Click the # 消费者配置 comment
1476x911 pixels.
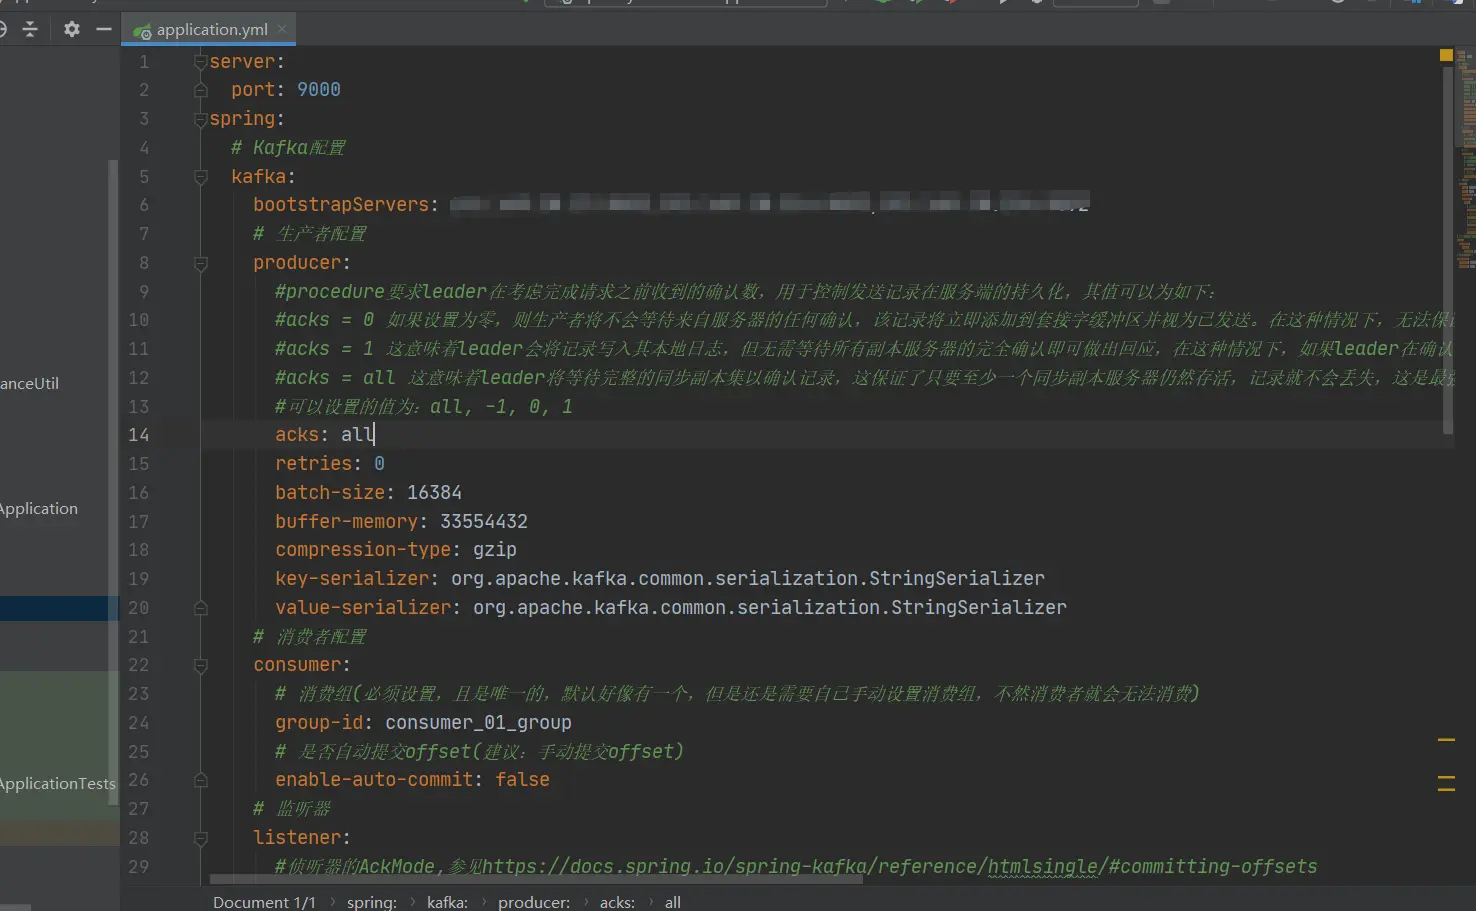coord(310,637)
